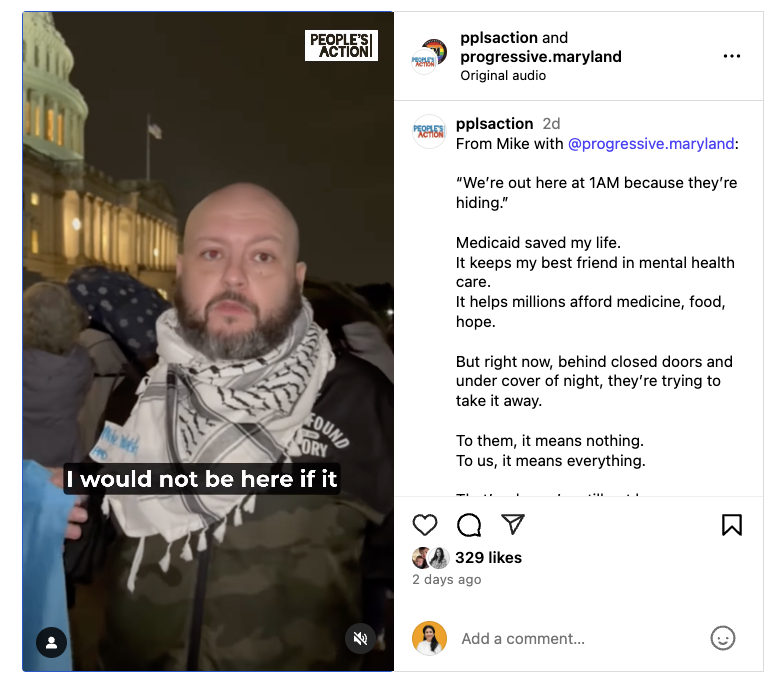Image resolution: width=778 pixels, height=686 pixels.
Task: Open the 329 likes list
Action: point(488,558)
